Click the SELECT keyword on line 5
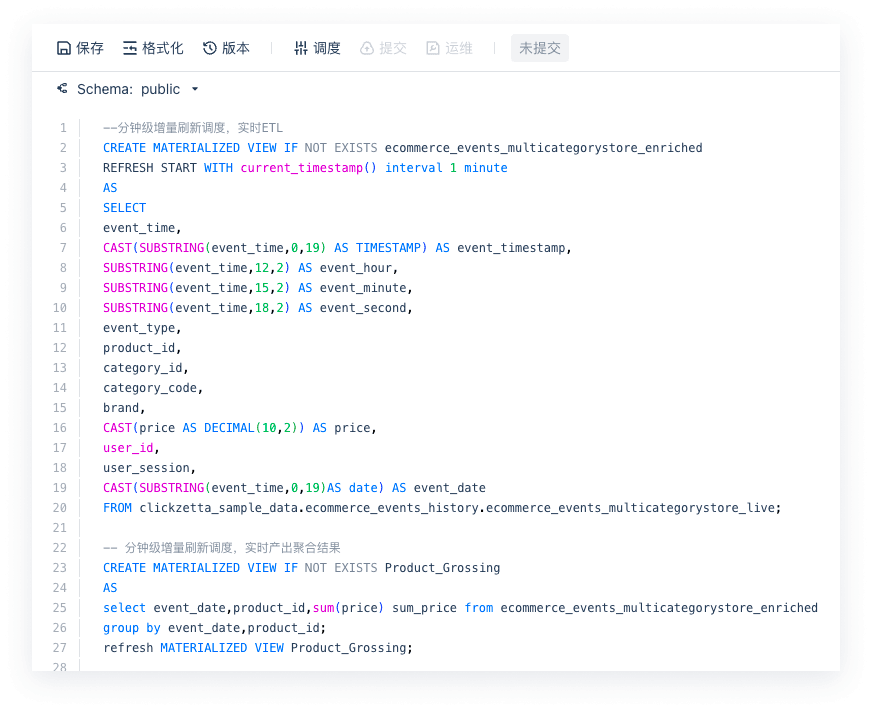 point(124,208)
